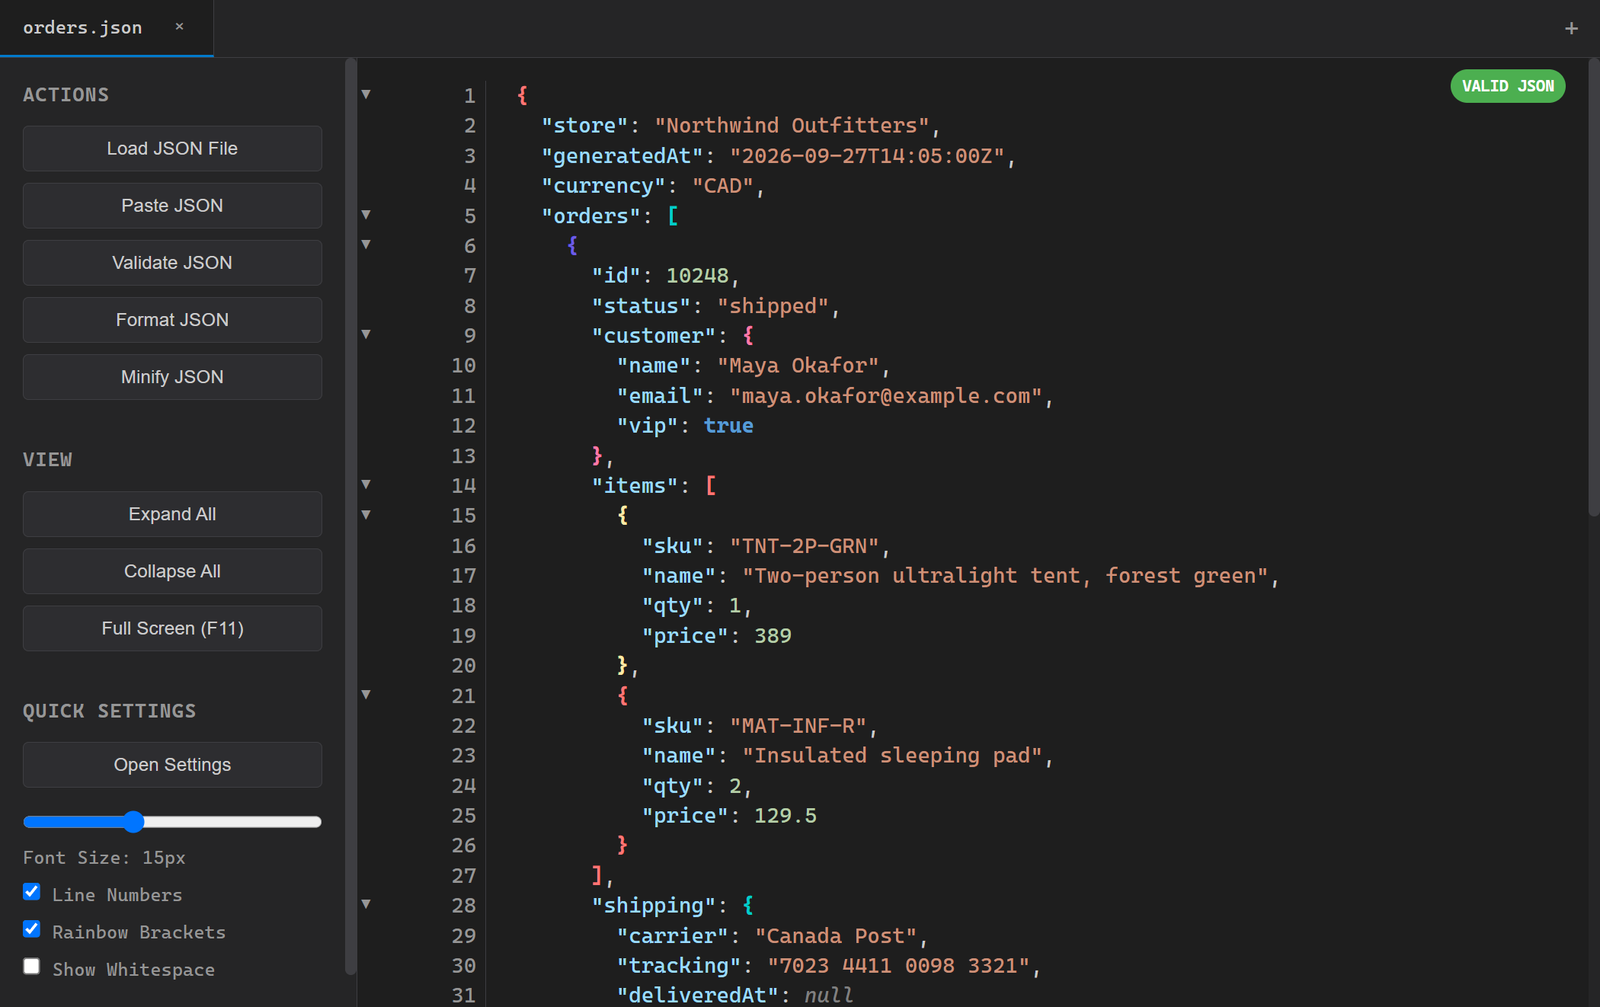Viewport: 1600px width, 1007px height.
Task: Collapse the first item object at line 15
Action: coord(366,514)
